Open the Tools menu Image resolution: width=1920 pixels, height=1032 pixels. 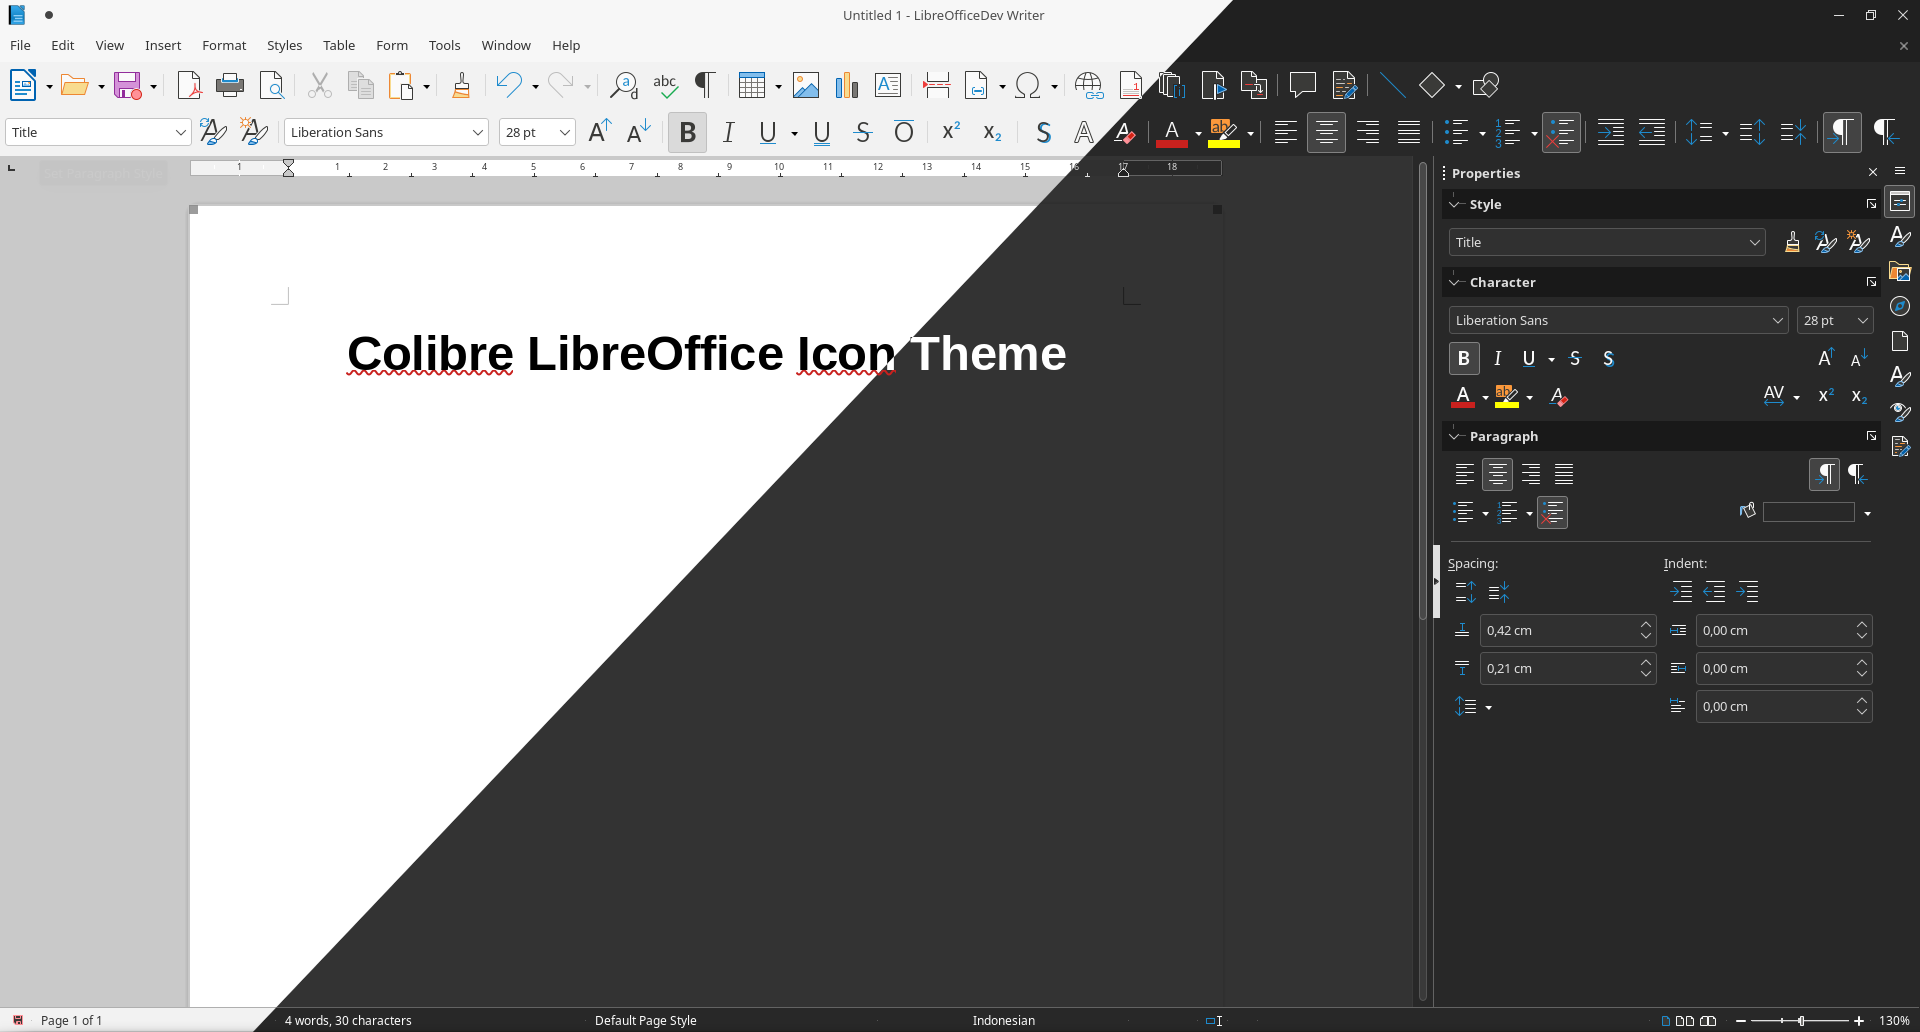point(444,46)
